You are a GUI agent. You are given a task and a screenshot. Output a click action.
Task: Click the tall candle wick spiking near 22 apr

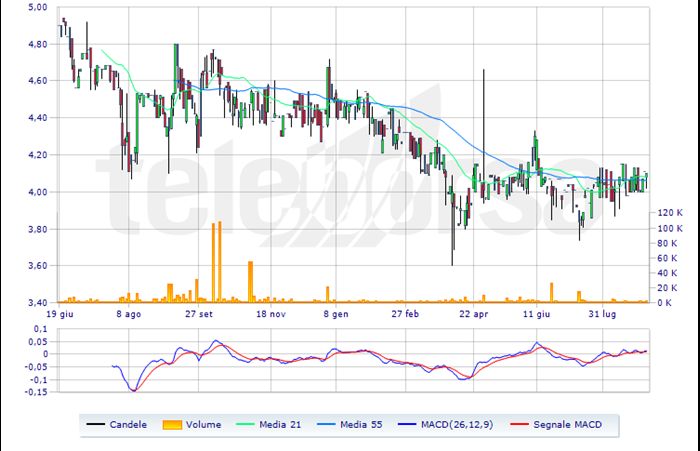click(x=483, y=112)
